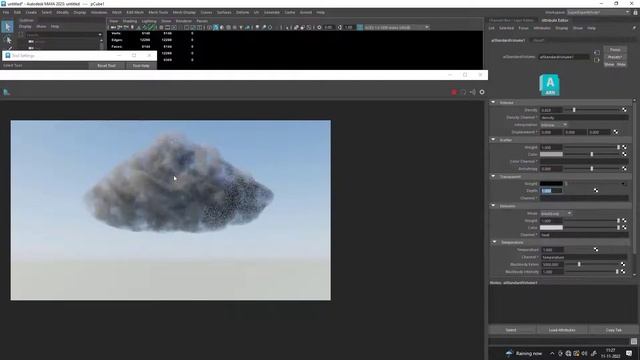Open the Emission Color swatch
640x360 pixels.
551,227
